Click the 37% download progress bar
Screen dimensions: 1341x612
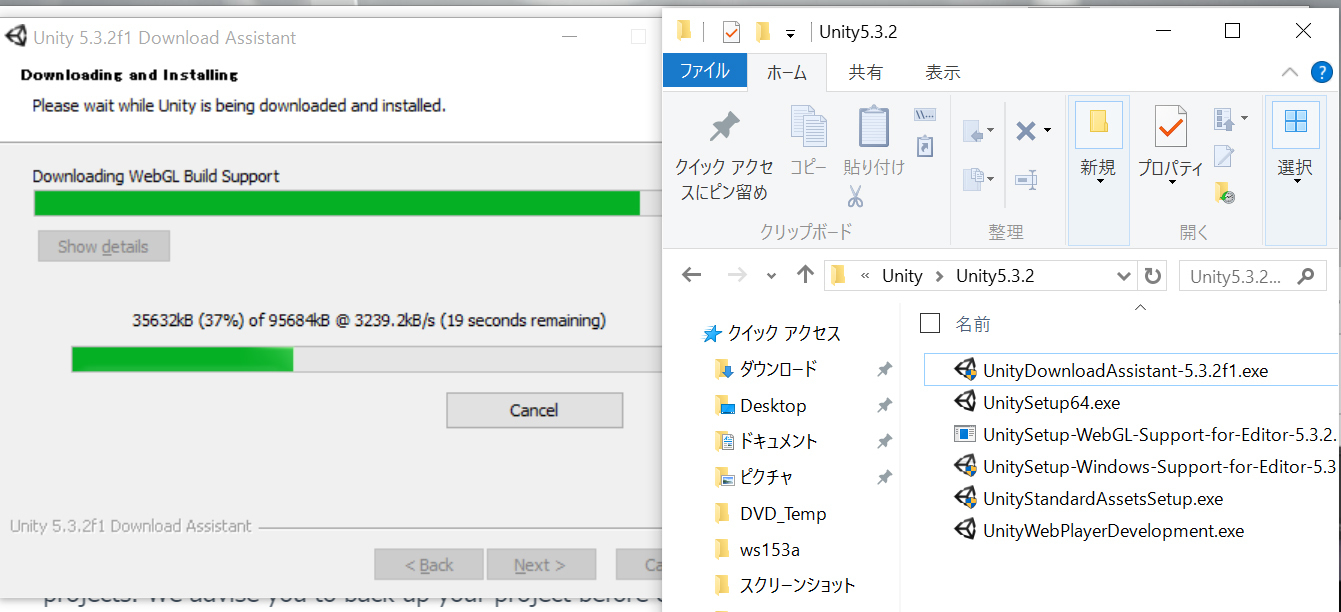[366, 359]
